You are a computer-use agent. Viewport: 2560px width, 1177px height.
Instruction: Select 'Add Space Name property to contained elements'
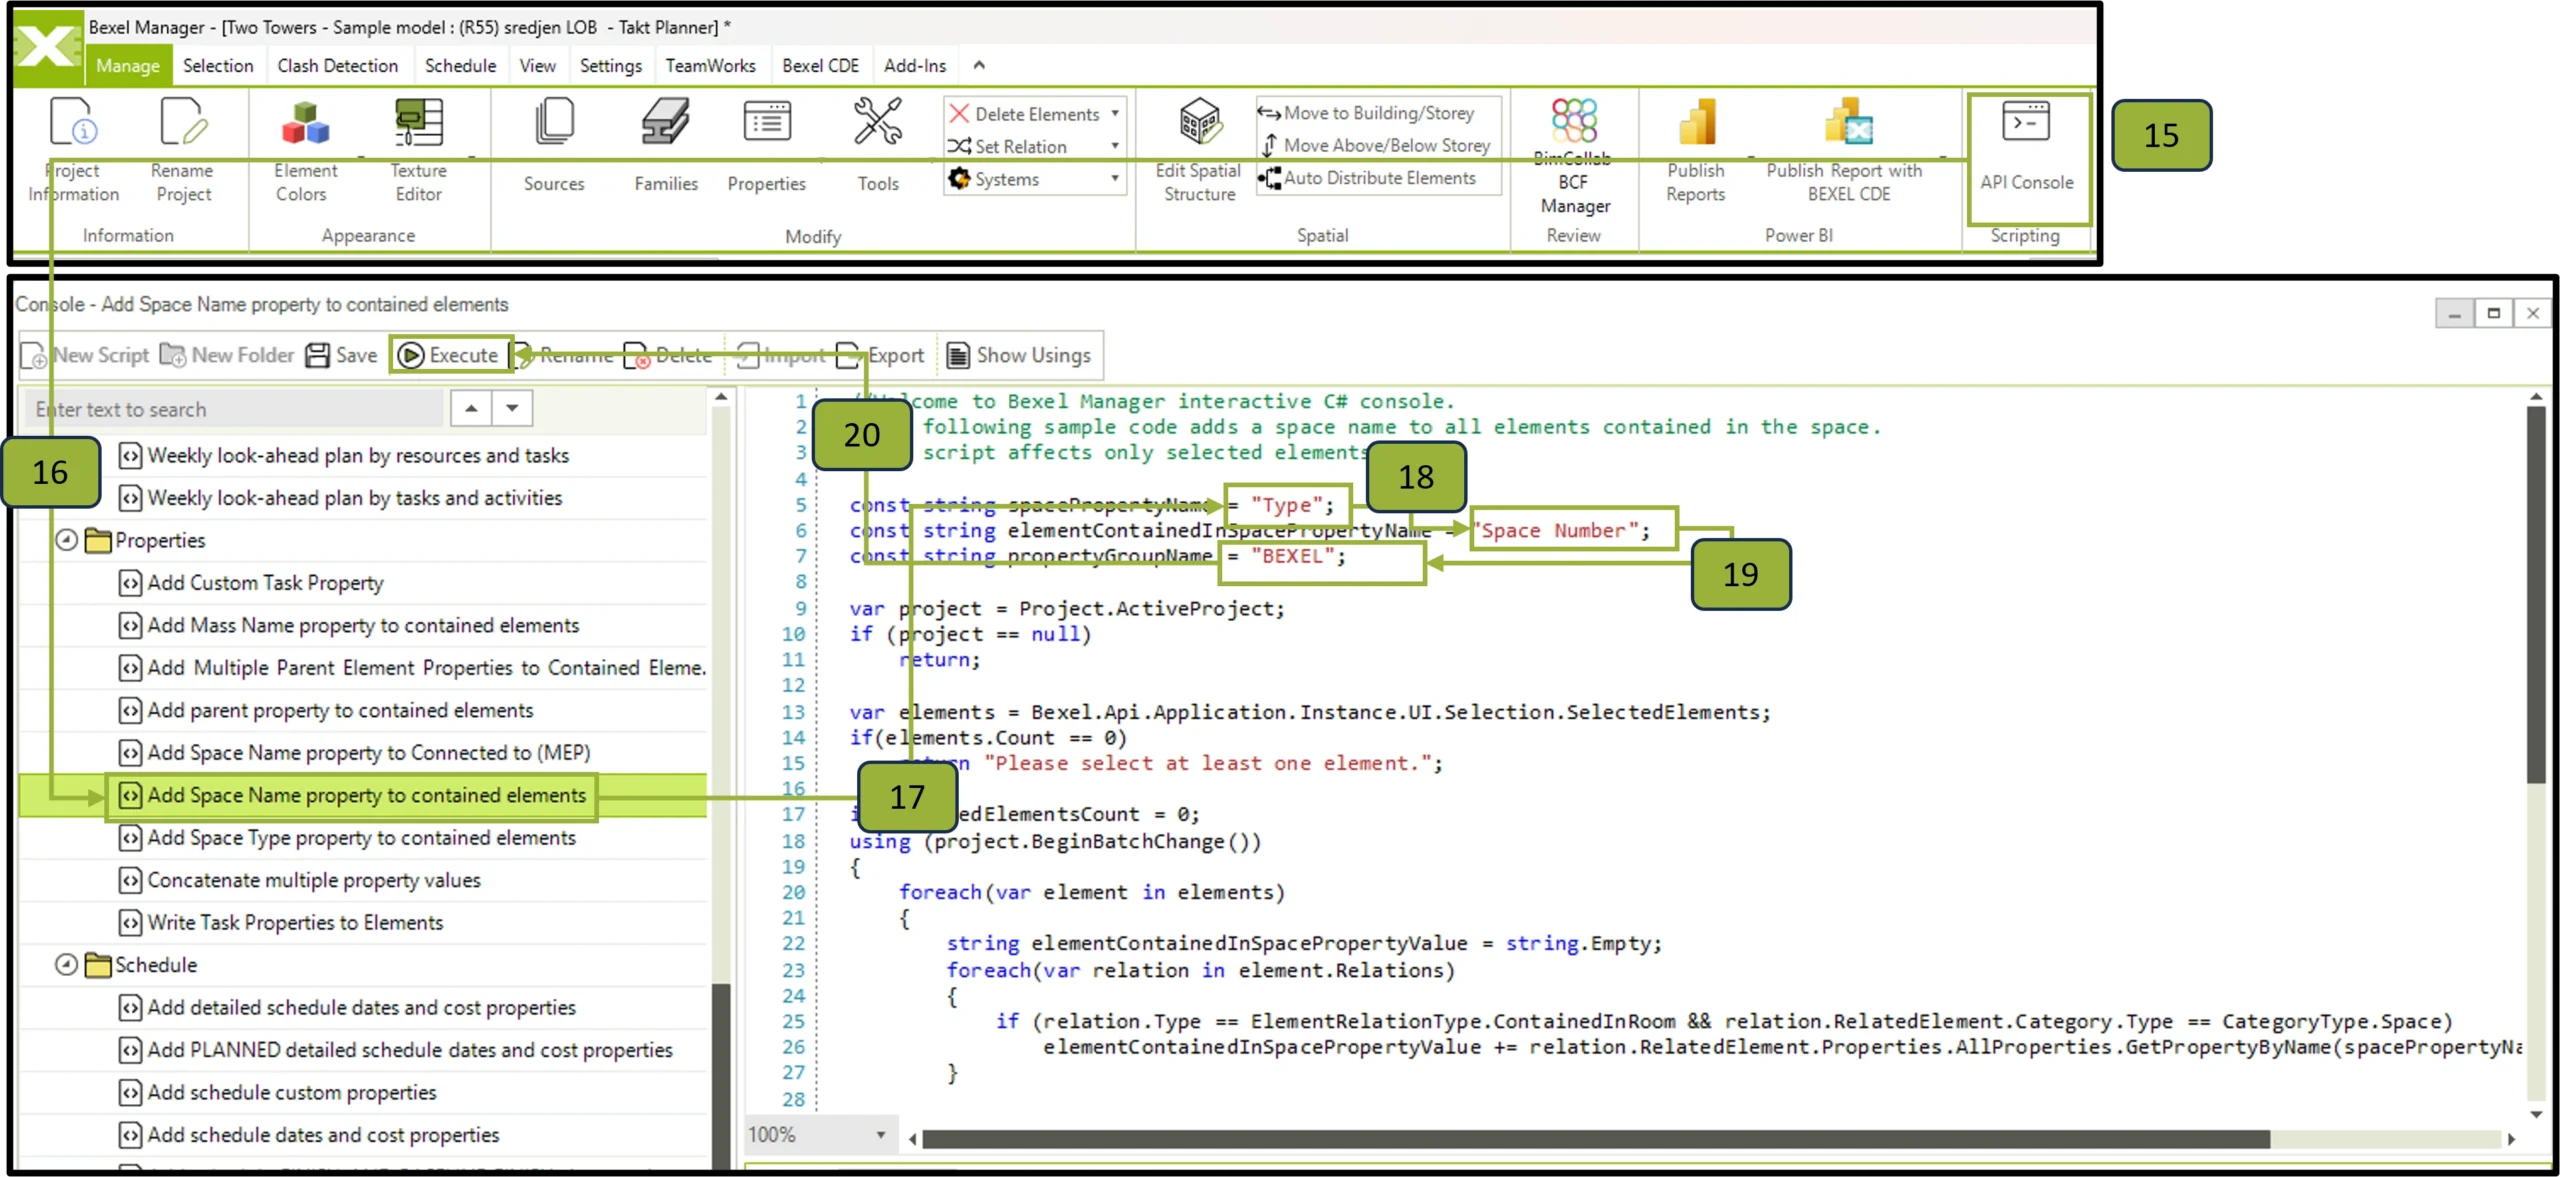(x=366, y=796)
